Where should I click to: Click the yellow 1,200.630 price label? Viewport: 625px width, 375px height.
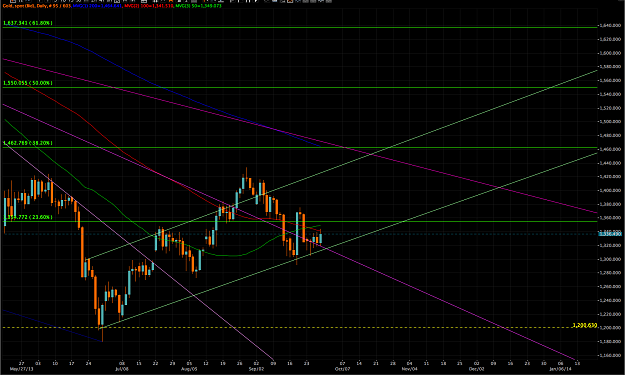[584, 326]
